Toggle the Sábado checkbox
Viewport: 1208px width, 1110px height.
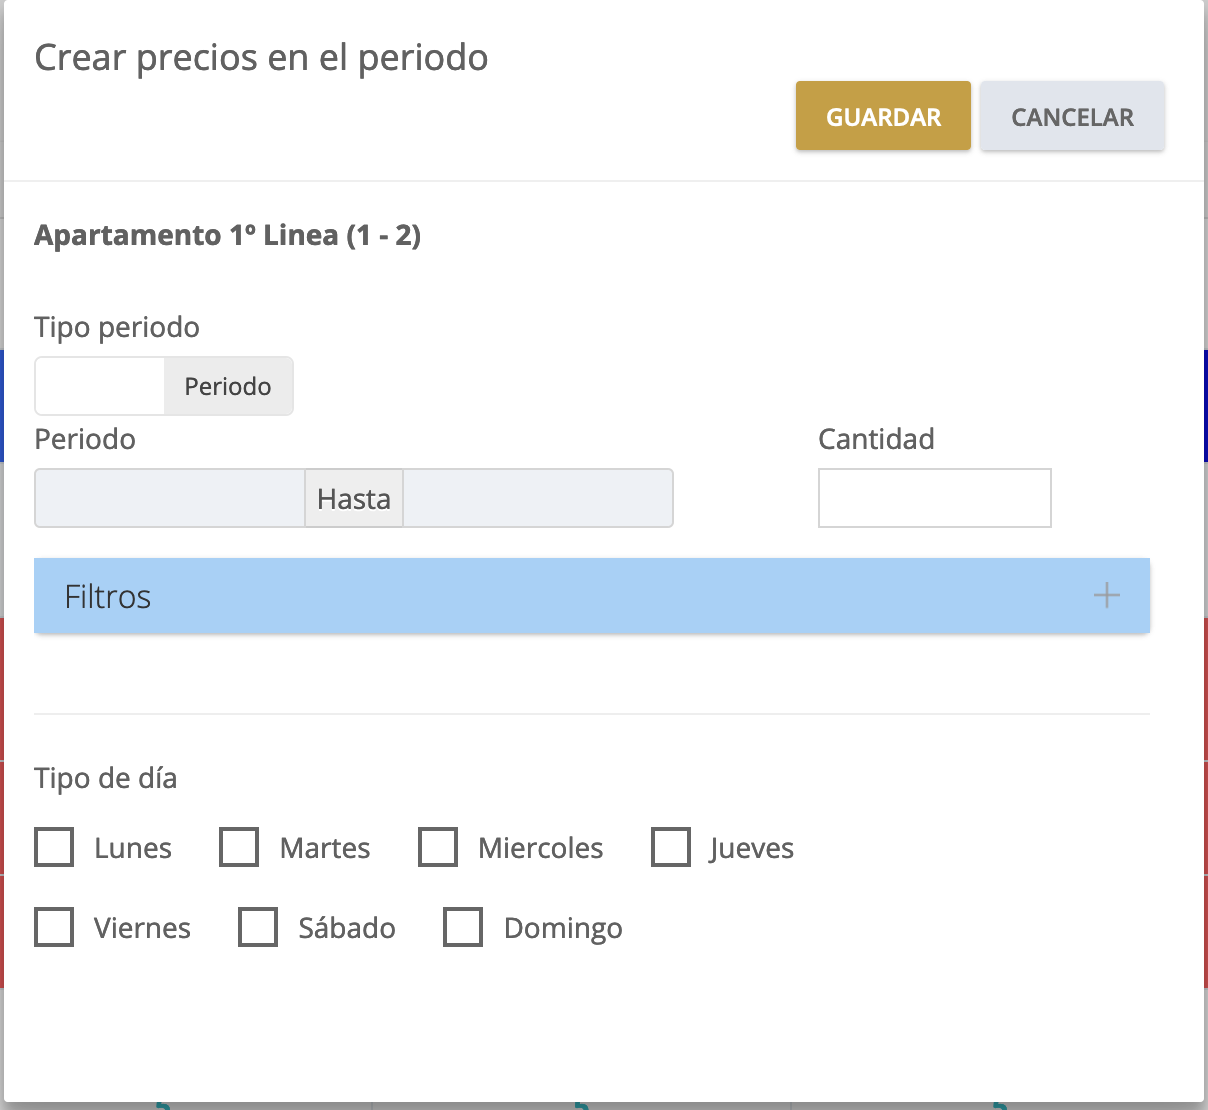point(258,927)
